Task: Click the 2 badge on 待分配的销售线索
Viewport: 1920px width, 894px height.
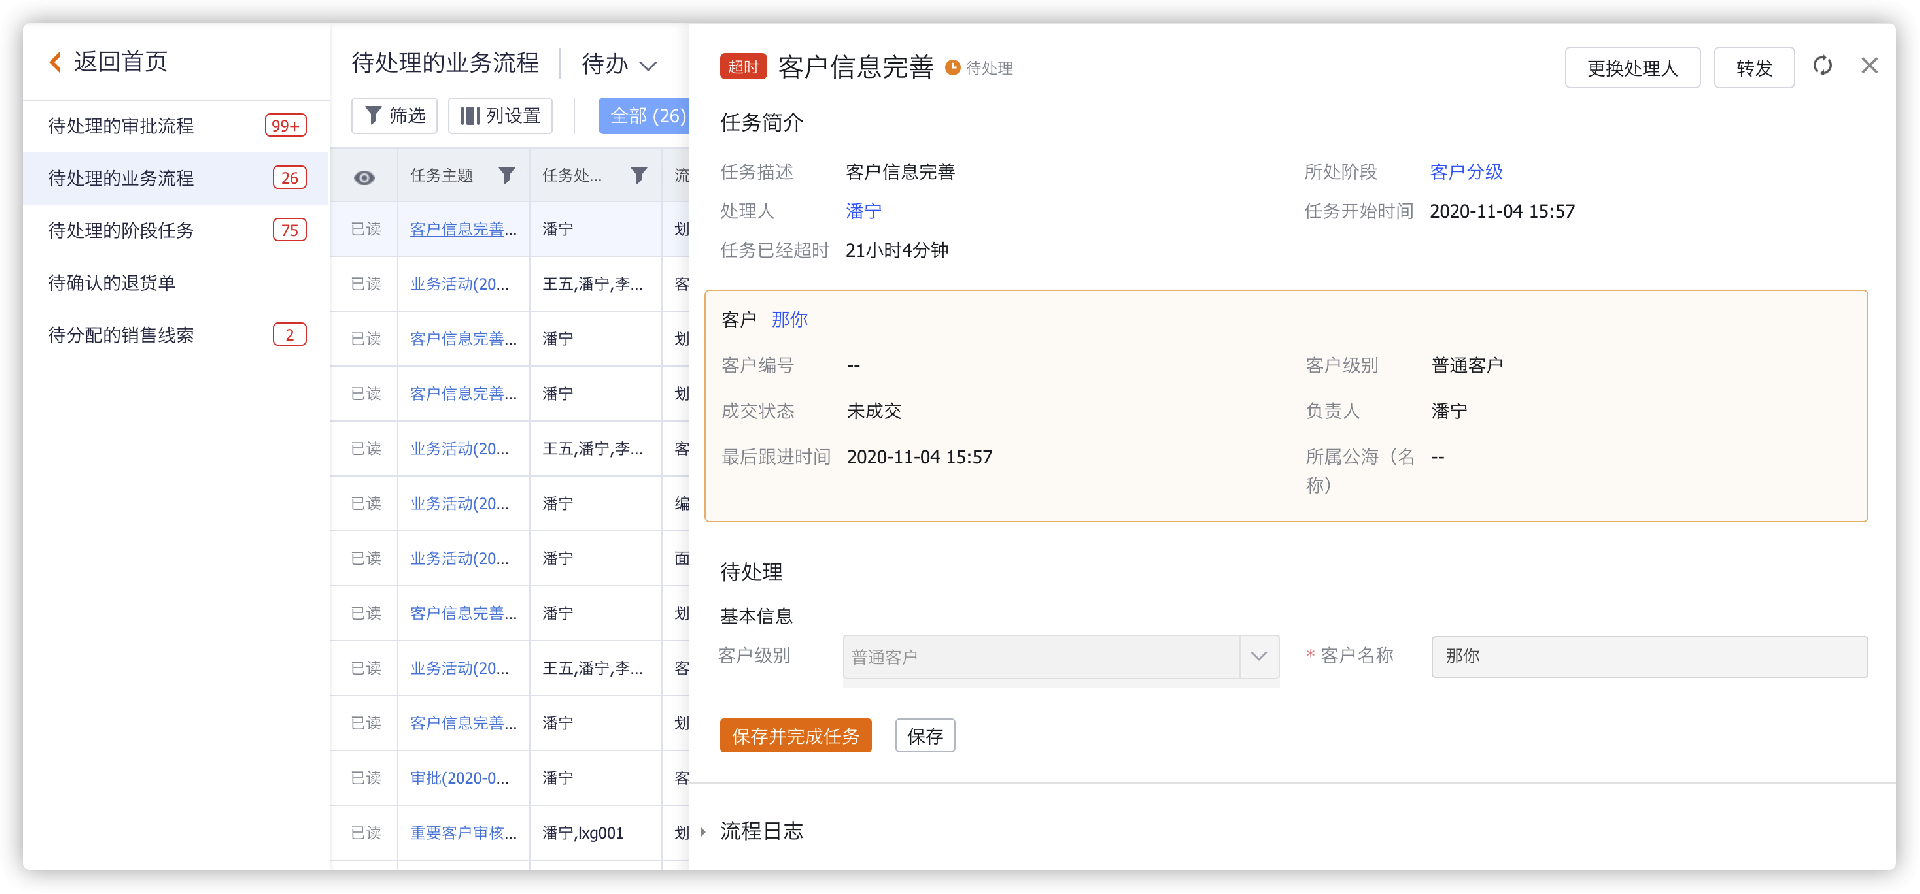Action: point(290,335)
